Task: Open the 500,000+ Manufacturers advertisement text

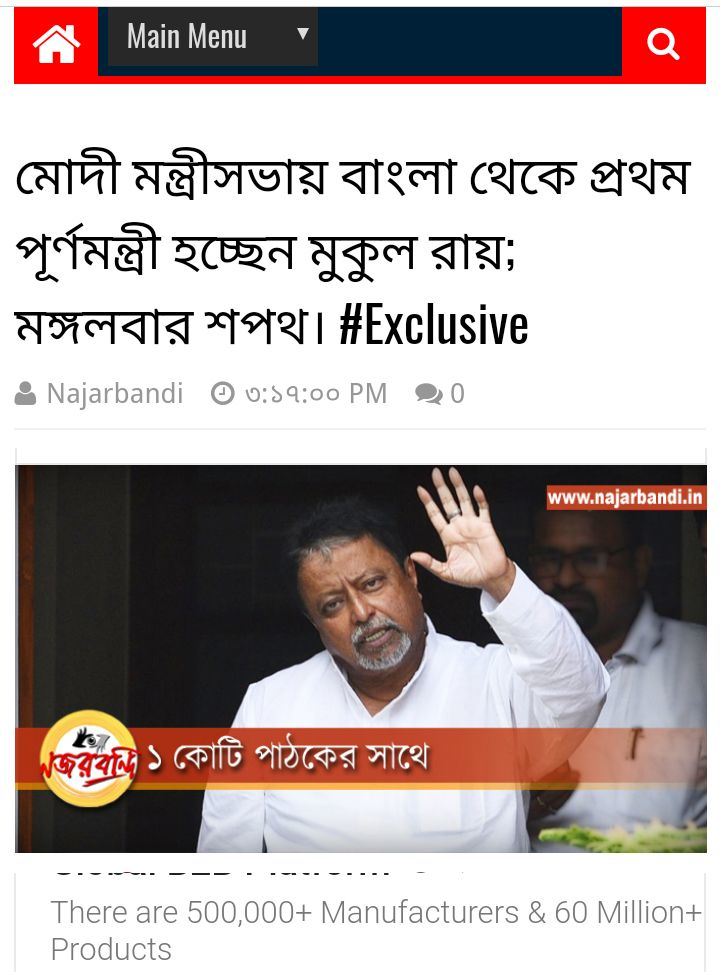Action: pos(376,930)
